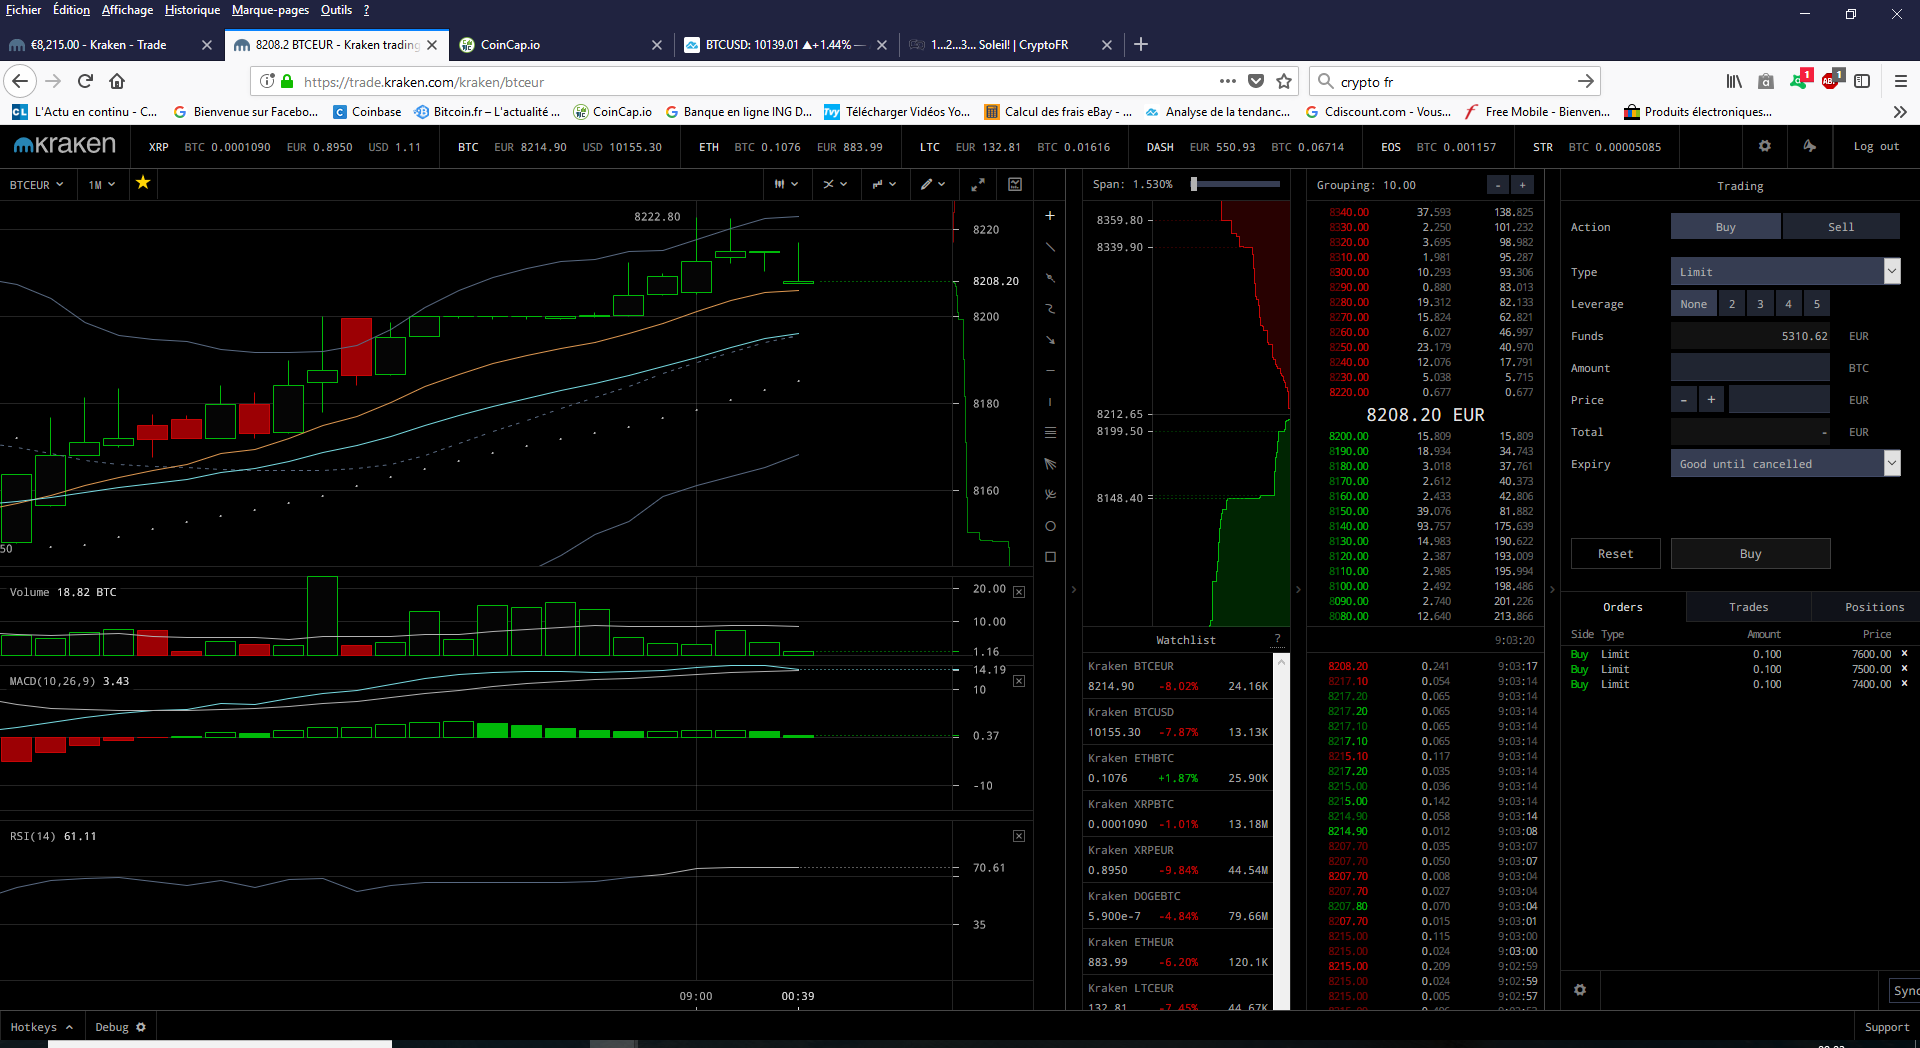
Task: Select leverage option 5
Action: pos(1817,304)
